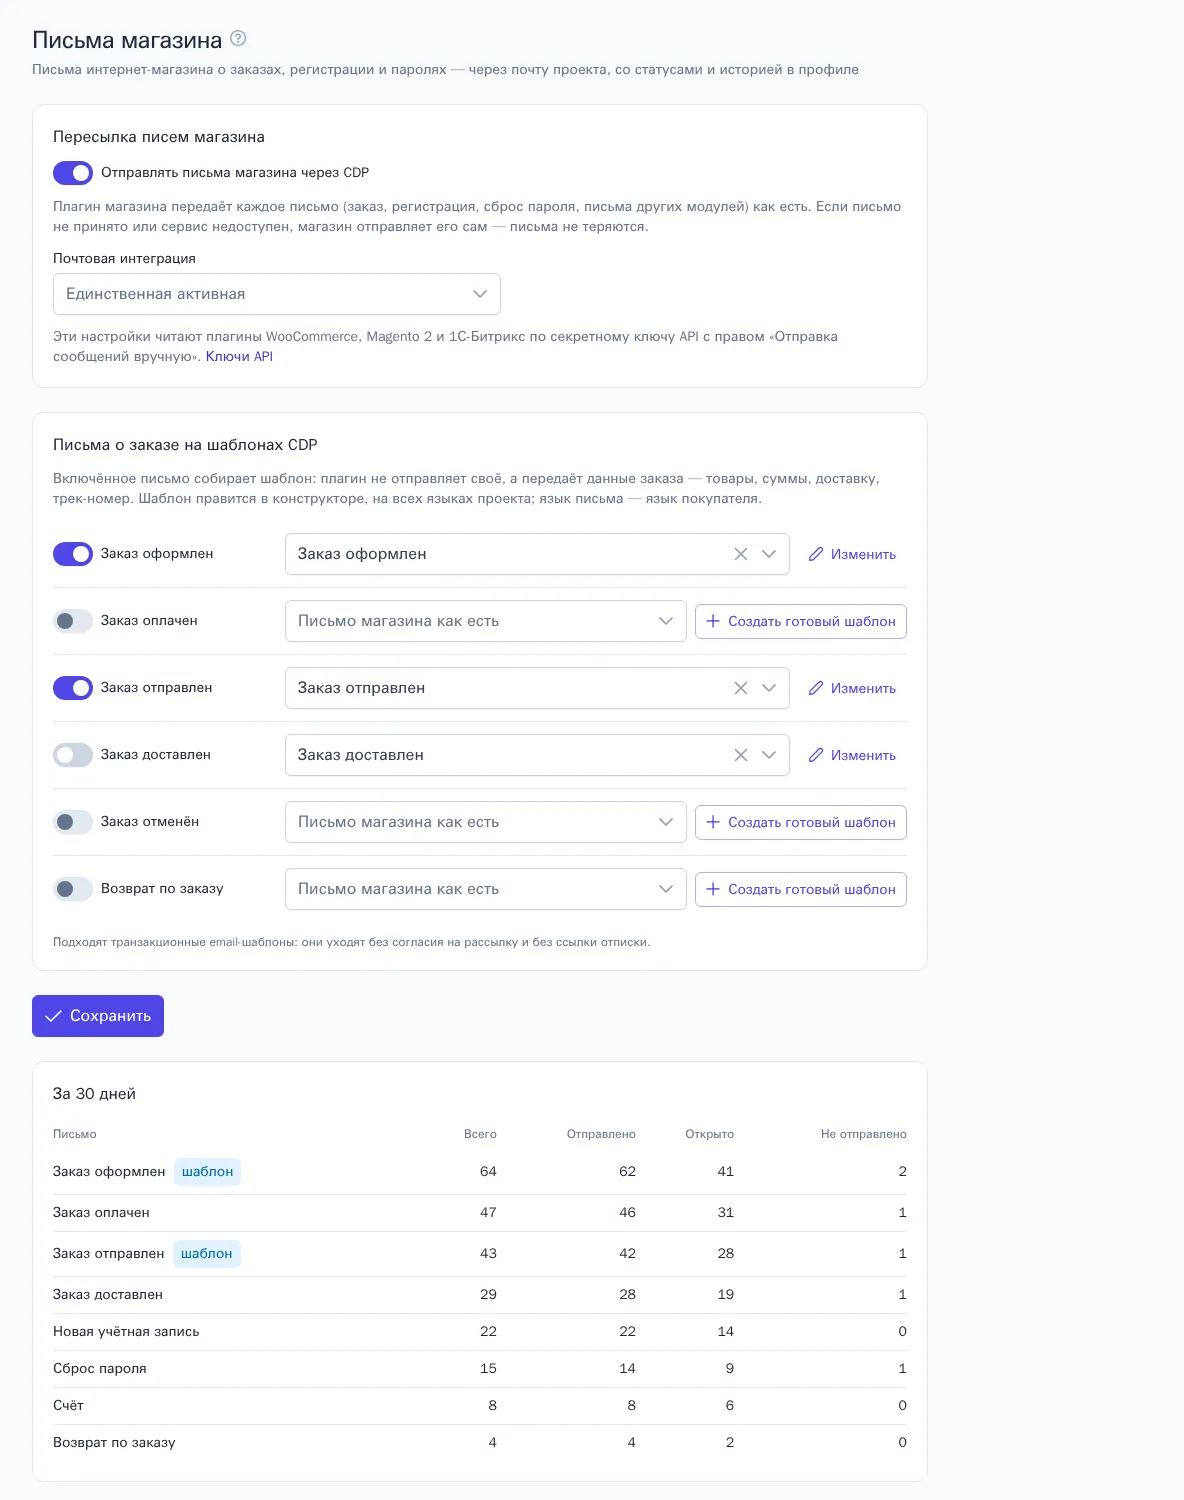The height and width of the screenshot is (1500, 1184).
Task: Click Создать готовый шаблон for Заказ отменён
Action: (801, 822)
